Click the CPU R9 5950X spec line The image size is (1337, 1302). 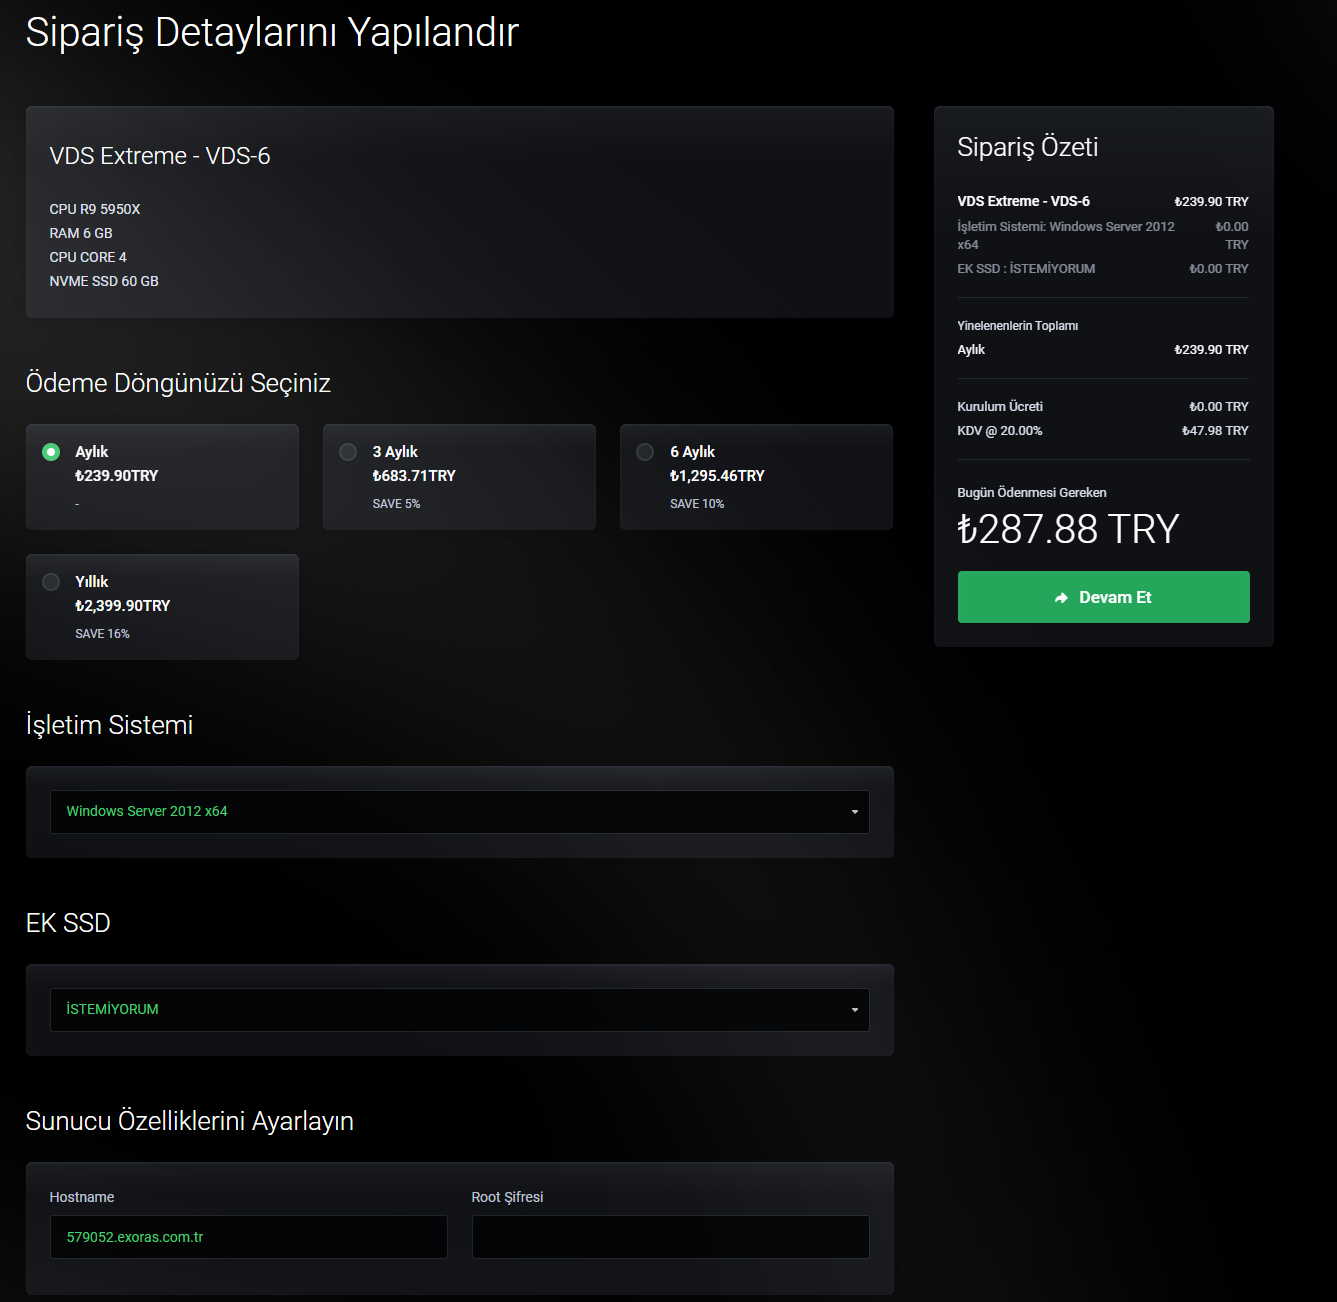(95, 209)
